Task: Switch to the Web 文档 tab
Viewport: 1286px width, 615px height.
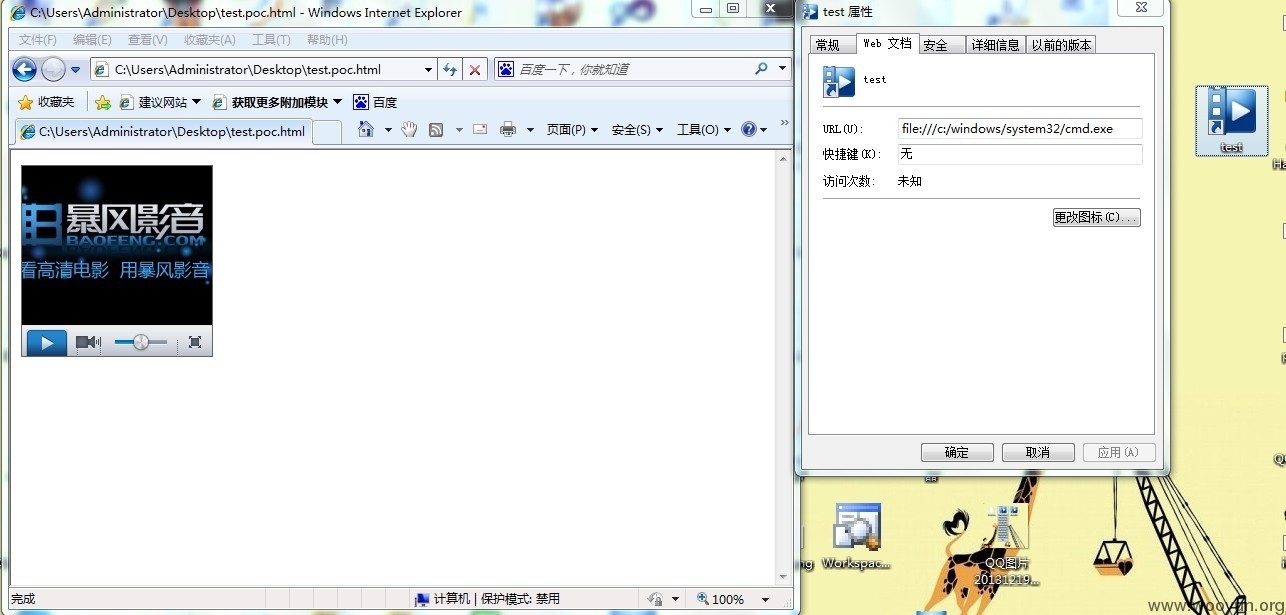Action: click(x=887, y=43)
